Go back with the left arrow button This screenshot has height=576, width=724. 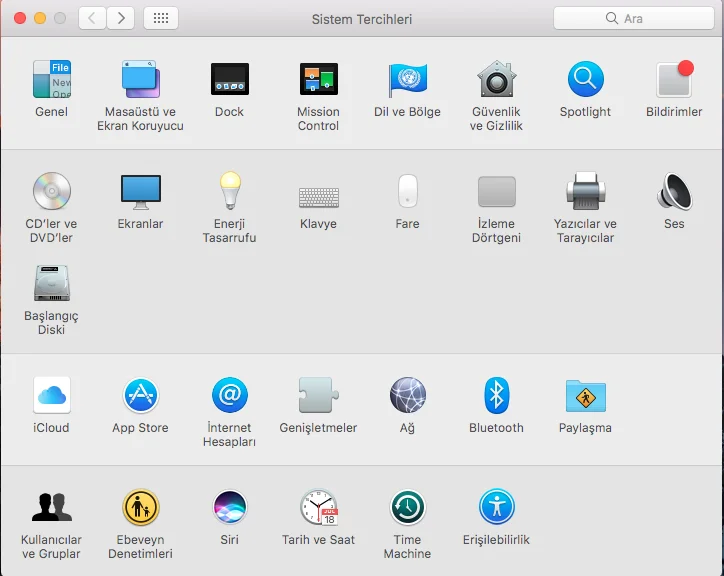(92, 18)
